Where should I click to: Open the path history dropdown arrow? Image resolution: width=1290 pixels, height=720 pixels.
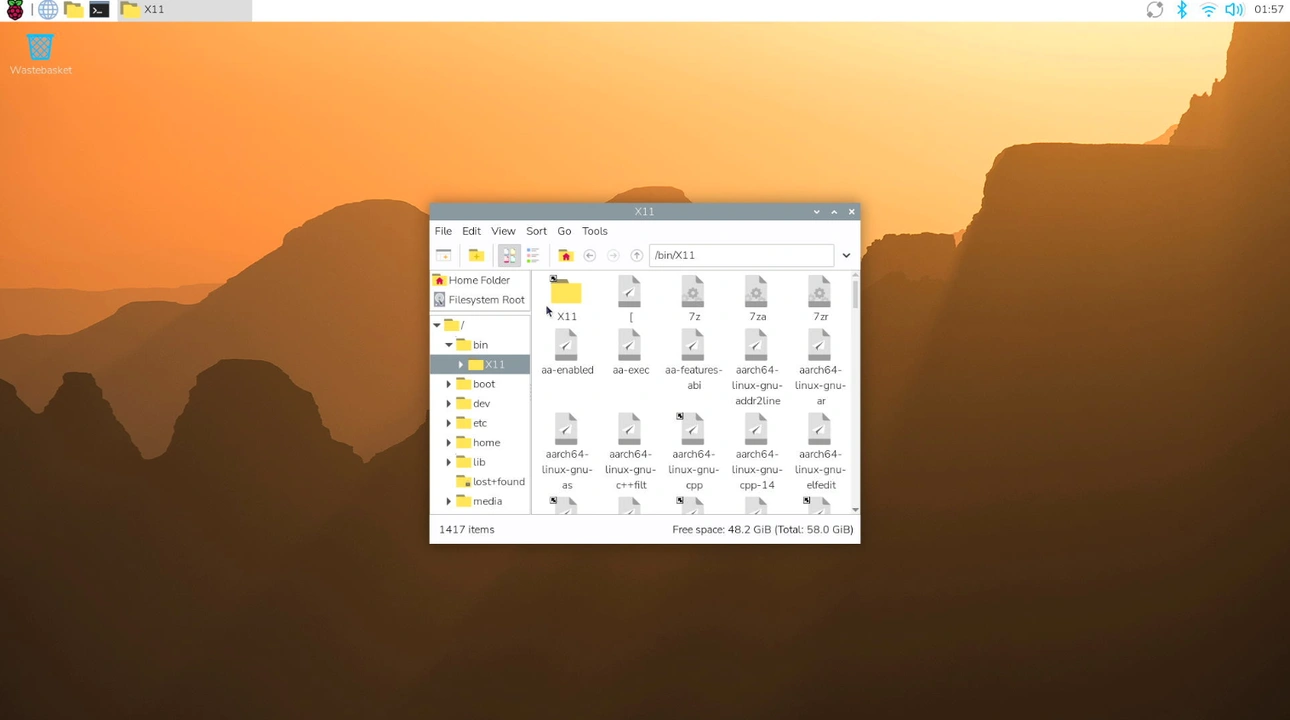pyautogui.click(x=846, y=256)
